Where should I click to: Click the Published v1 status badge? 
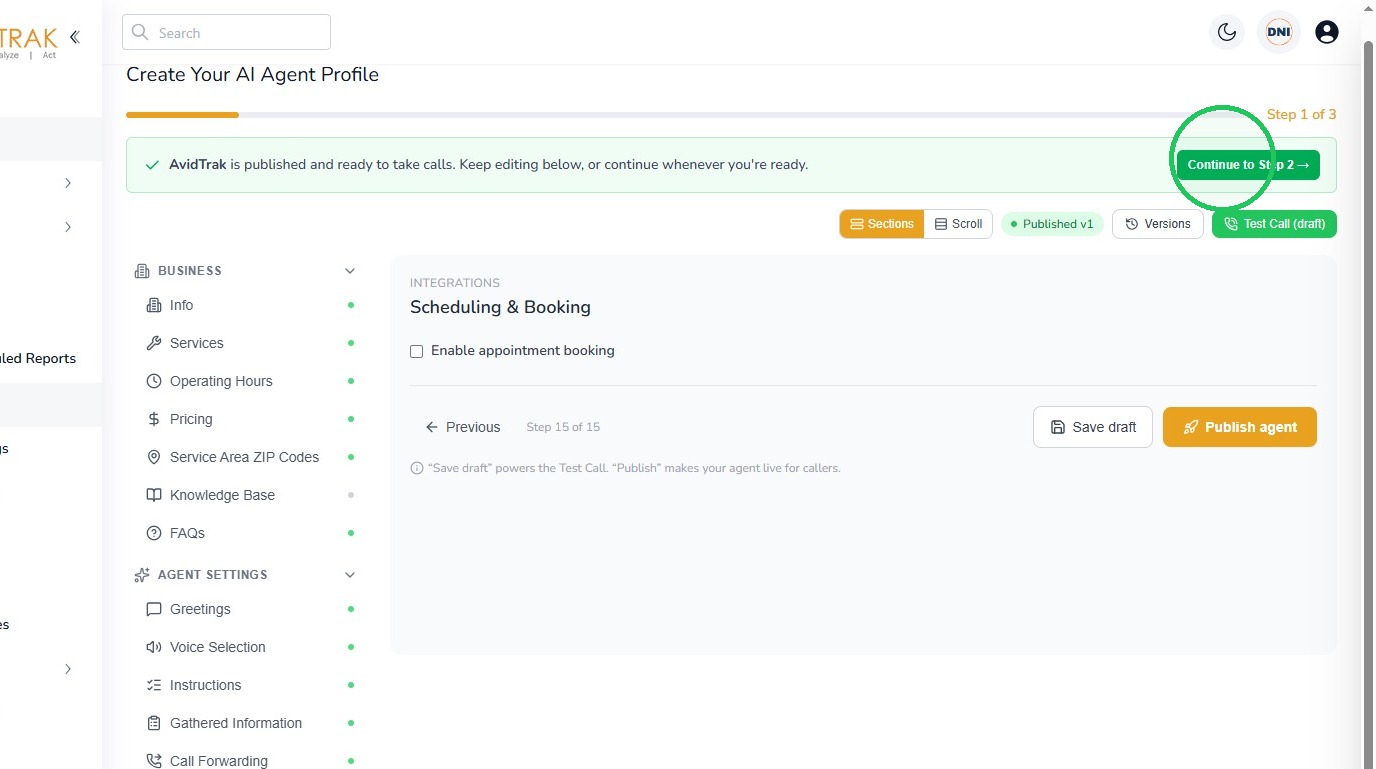coord(1052,224)
